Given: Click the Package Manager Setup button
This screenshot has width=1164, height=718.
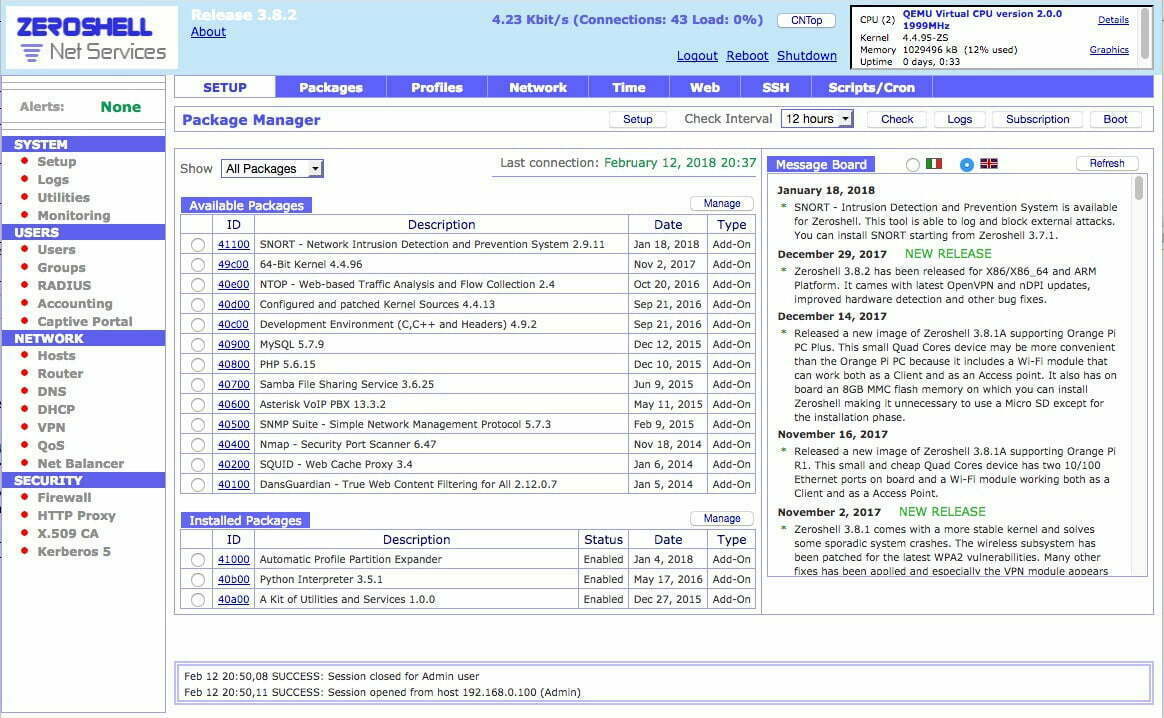Looking at the screenshot, I should pyautogui.click(x=637, y=119).
